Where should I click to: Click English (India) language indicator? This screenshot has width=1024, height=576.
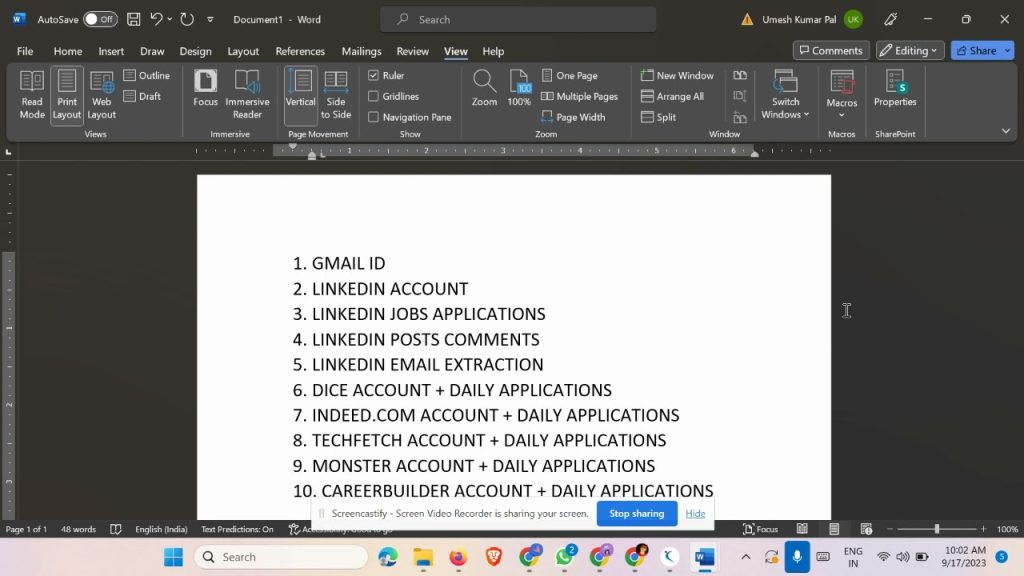[161, 529]
